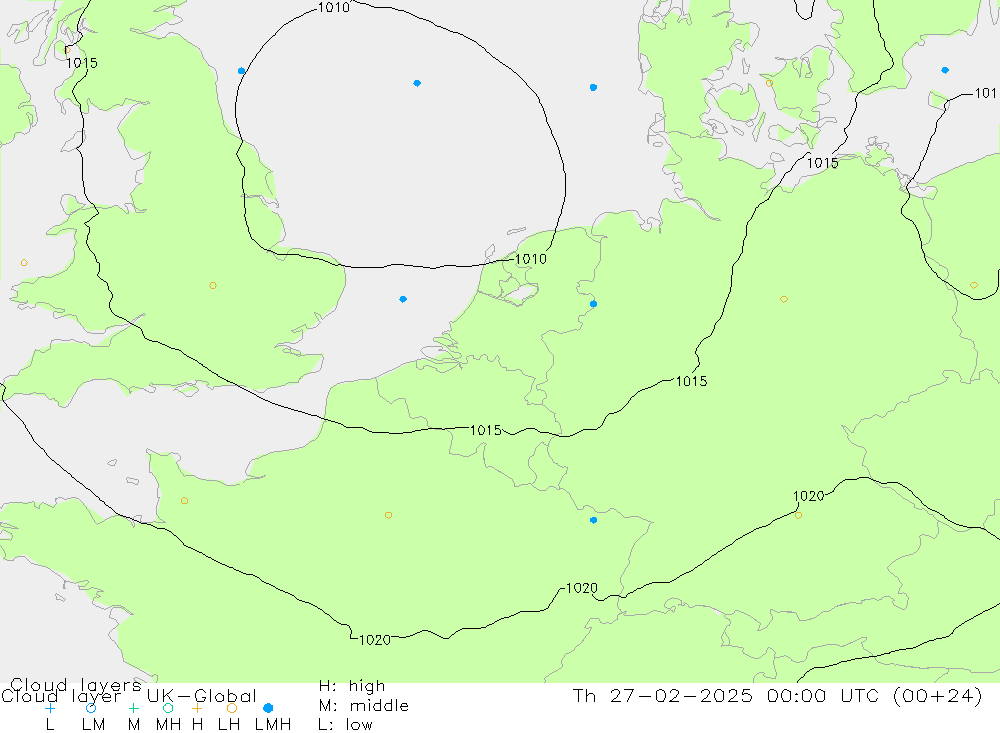Click the orange plus H legend symbol

tap(197, 708)
